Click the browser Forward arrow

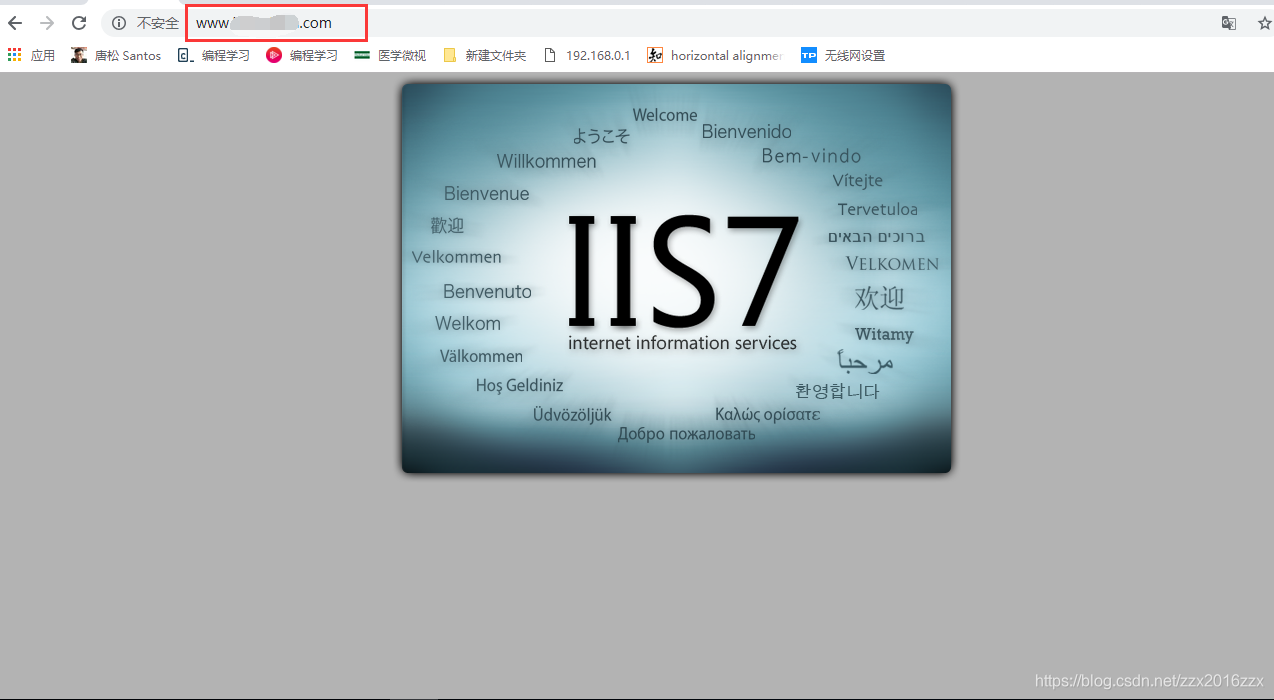(47, 23)
